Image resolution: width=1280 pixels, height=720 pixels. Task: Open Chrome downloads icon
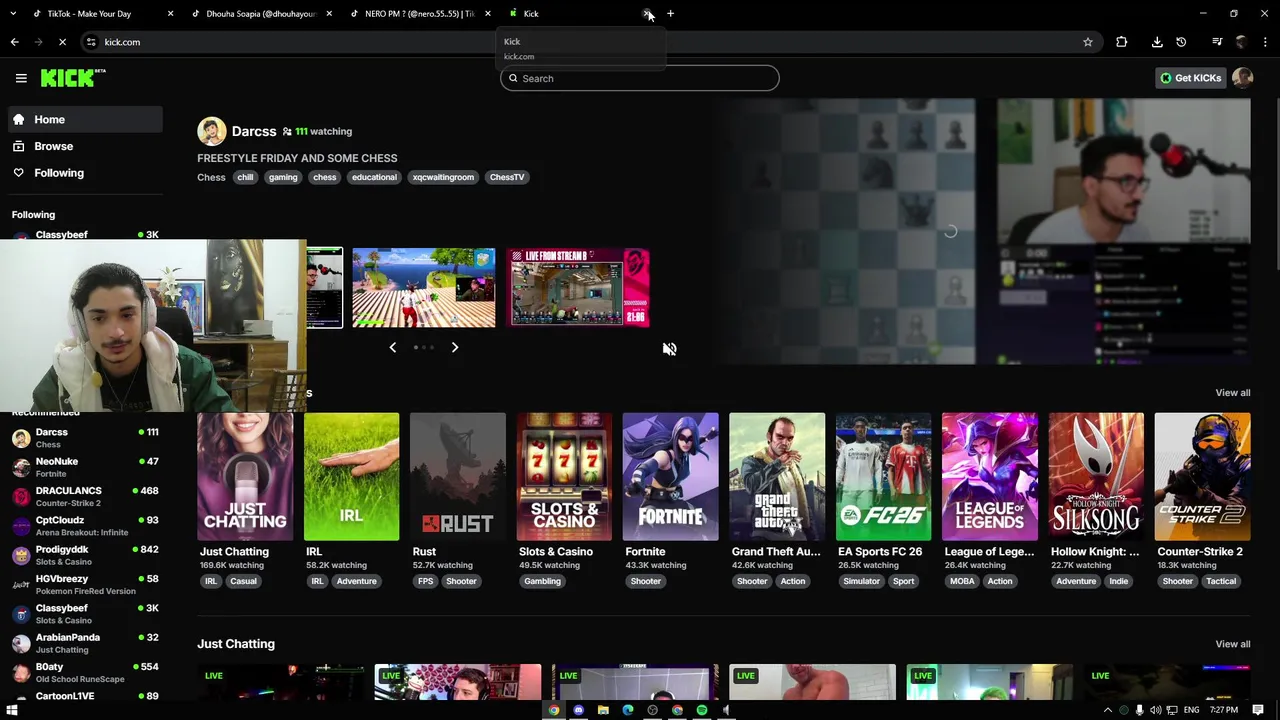coord(1157,42)
